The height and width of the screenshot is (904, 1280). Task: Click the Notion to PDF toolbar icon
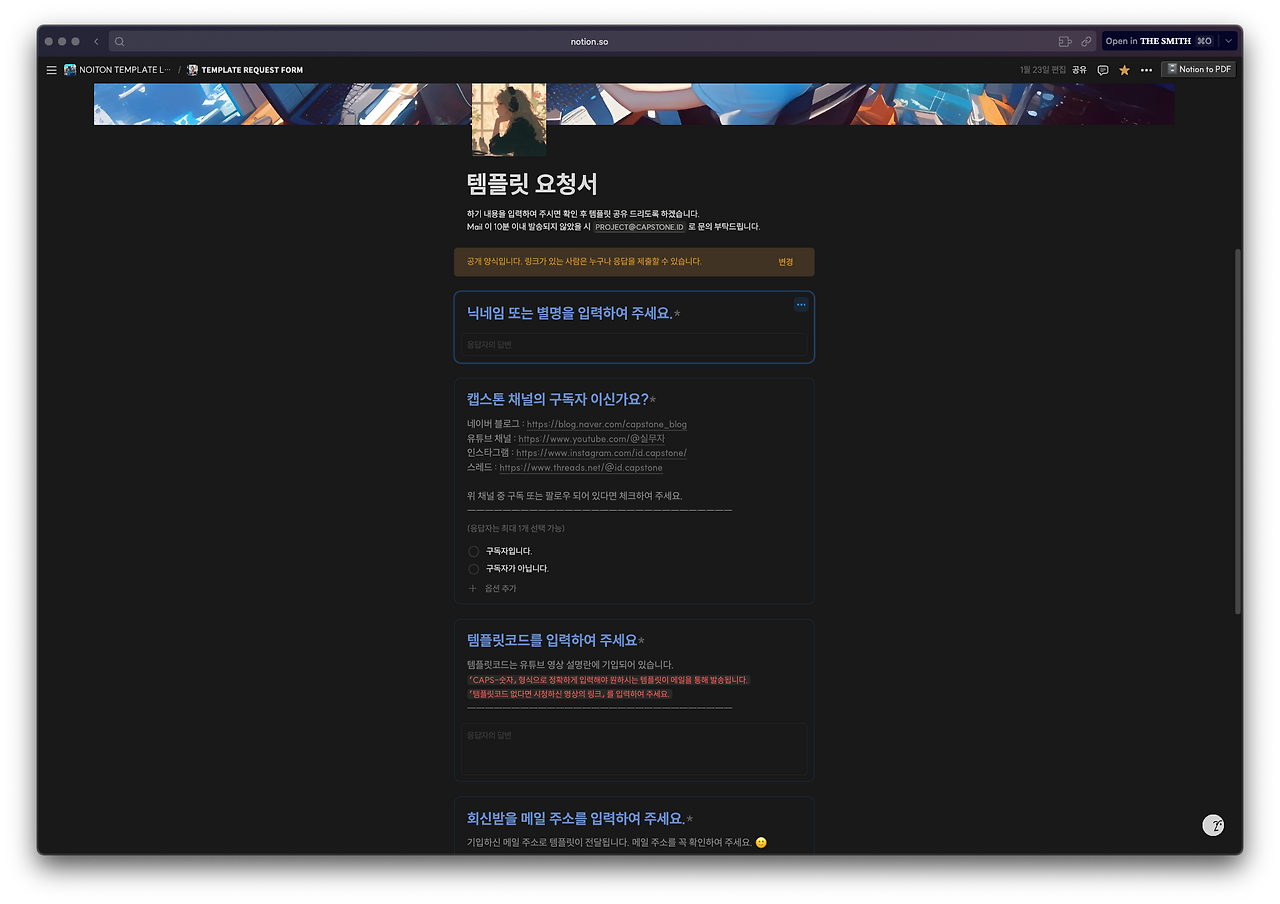tap(1197, 69)
